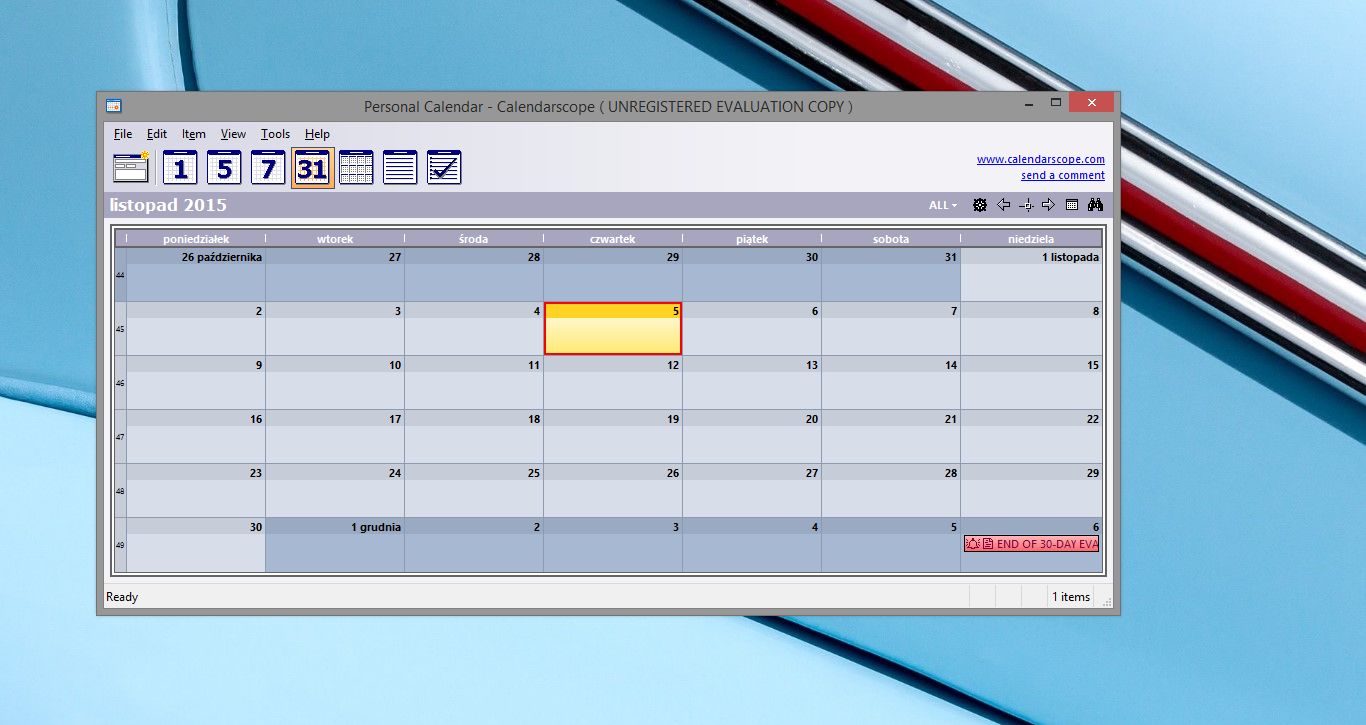The width and height of the screenshot is (1366, 725).
Task: Click the Ready status bar text
Action: (122, 597)
